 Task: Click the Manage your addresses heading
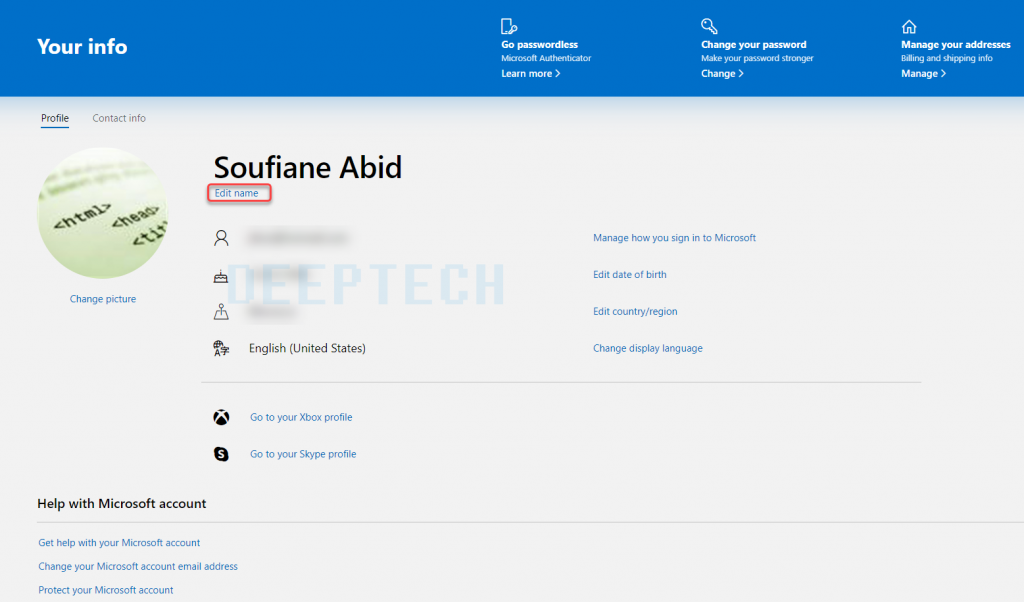click(956, 44)
